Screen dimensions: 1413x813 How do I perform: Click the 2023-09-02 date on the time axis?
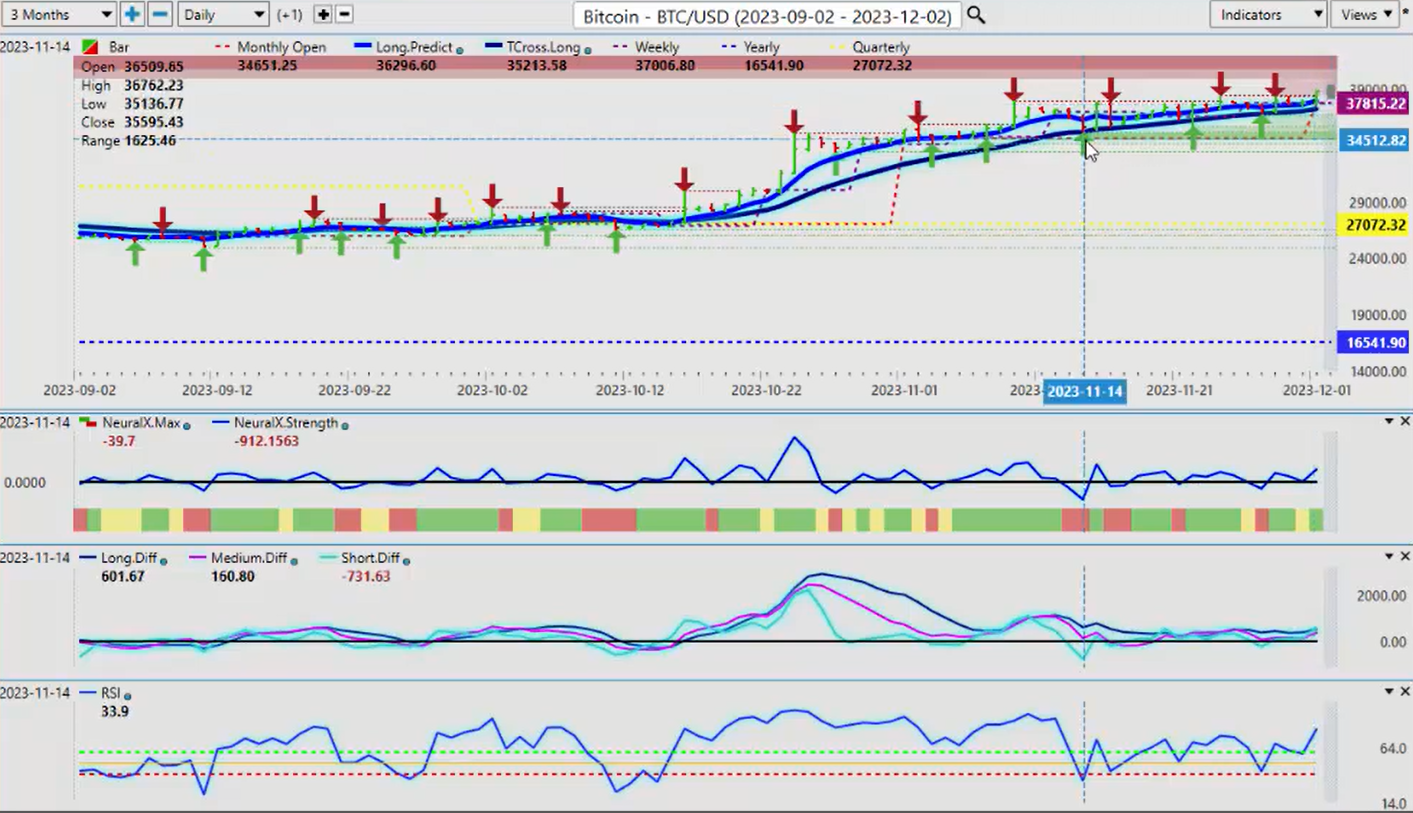pos(79,390)
